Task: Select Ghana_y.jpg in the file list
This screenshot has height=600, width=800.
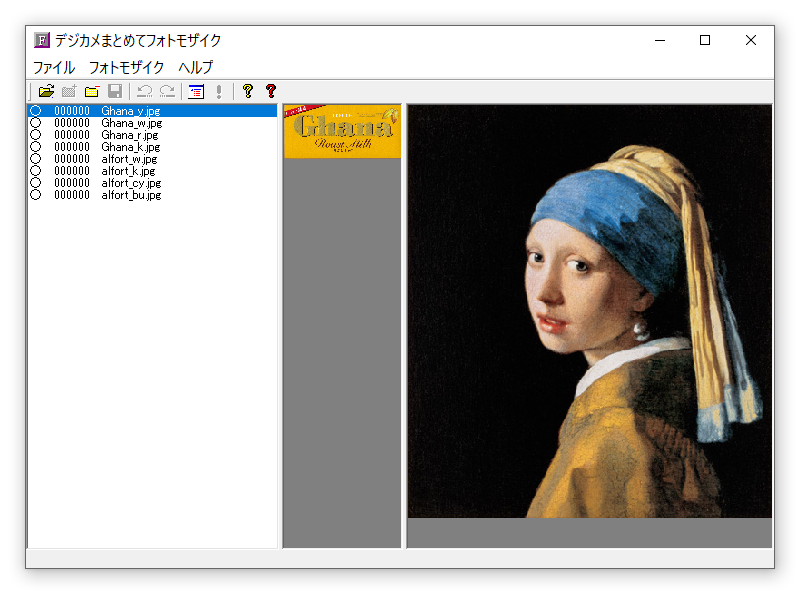Action: click(152, 111)
